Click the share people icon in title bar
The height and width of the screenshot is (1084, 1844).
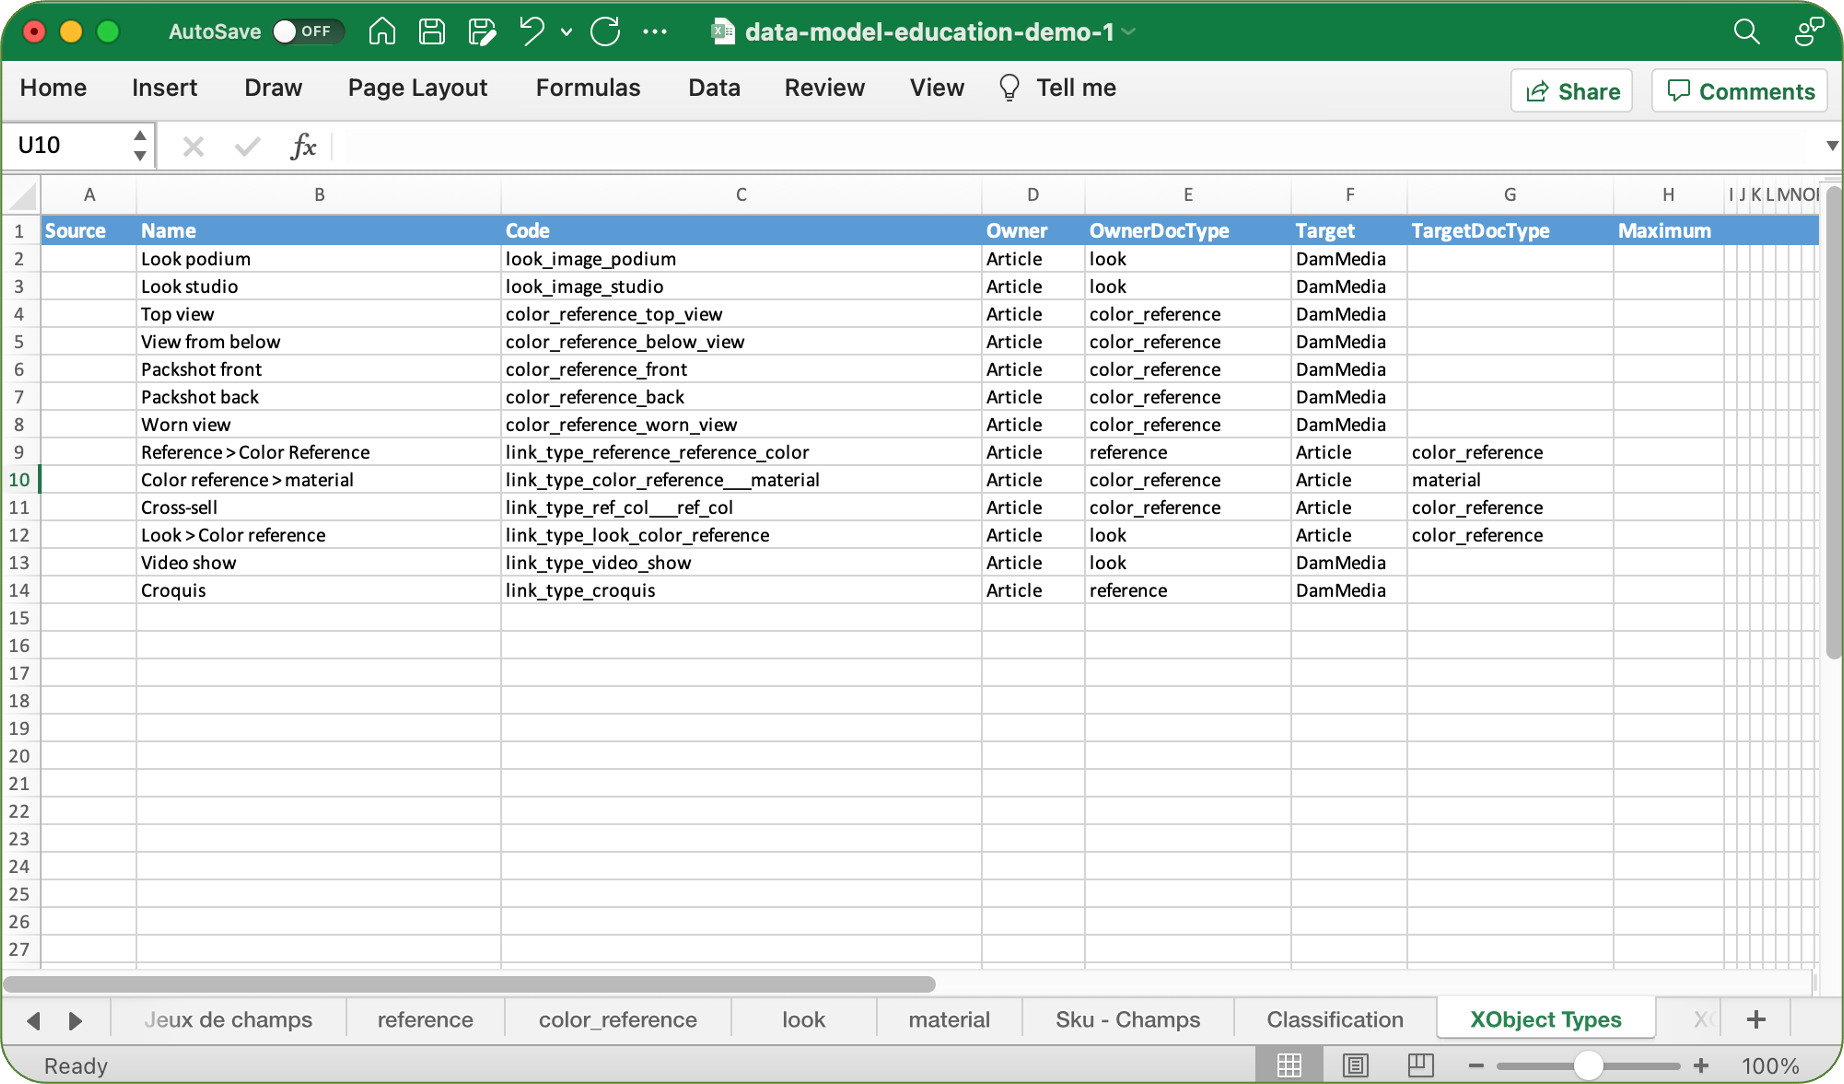click(x=1808, y=32)
